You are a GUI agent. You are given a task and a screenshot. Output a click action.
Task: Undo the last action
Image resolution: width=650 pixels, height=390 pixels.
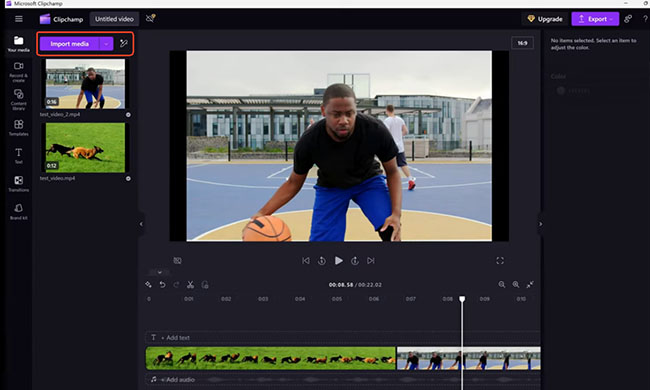pos(162,284)
